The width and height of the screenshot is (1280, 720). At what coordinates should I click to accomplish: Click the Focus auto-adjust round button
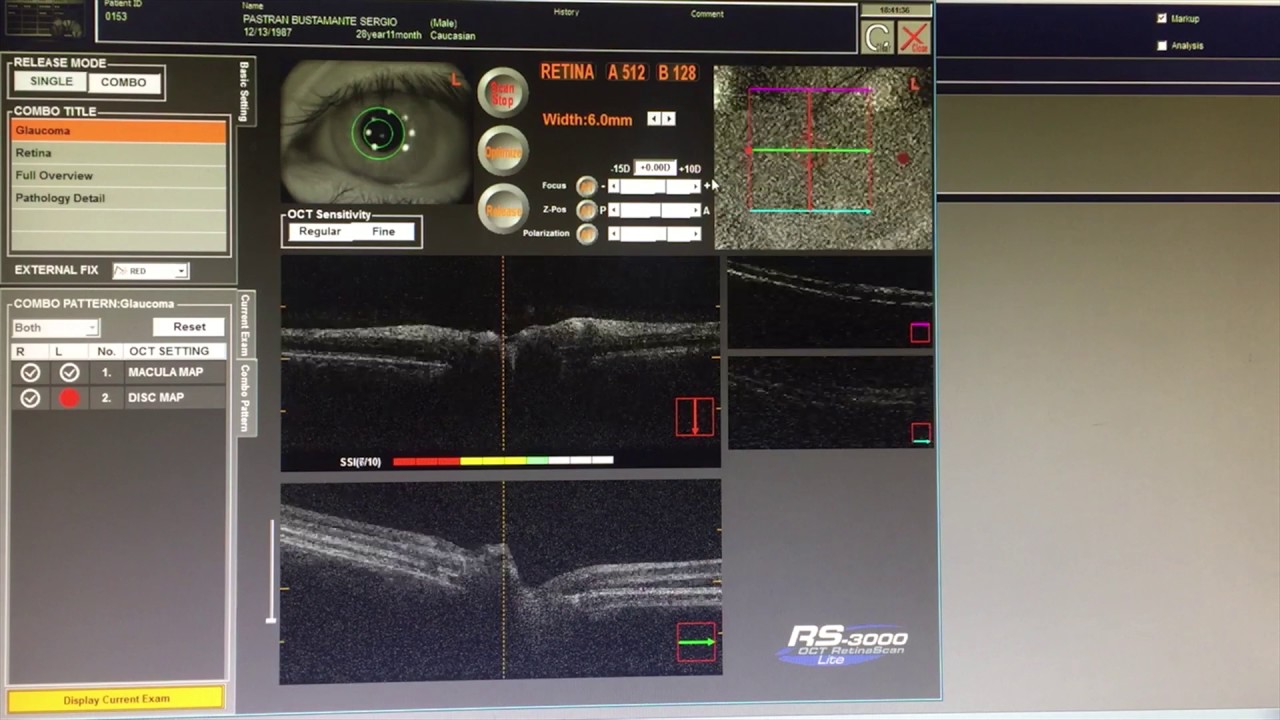(587, 186)
